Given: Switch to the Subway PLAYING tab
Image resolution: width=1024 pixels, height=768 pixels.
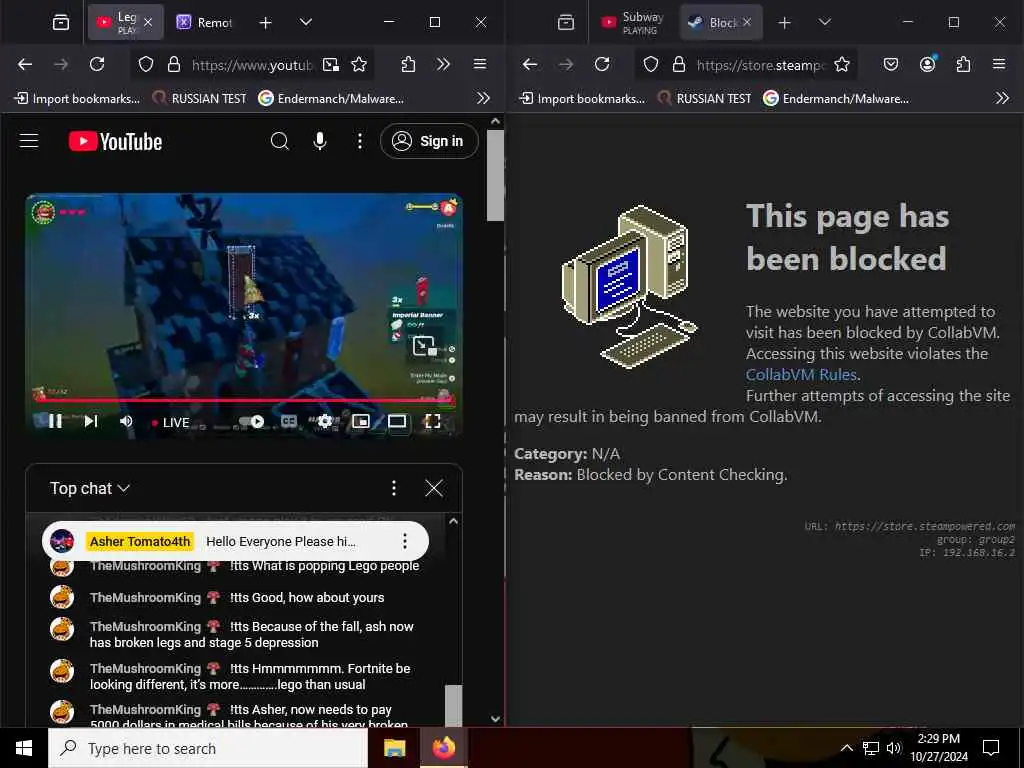Looking at the screenshot, I should tap(632, 22).
